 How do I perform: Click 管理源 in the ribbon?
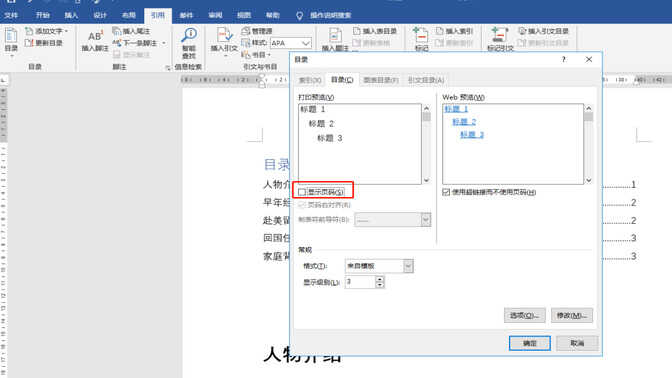coord(257,31)
